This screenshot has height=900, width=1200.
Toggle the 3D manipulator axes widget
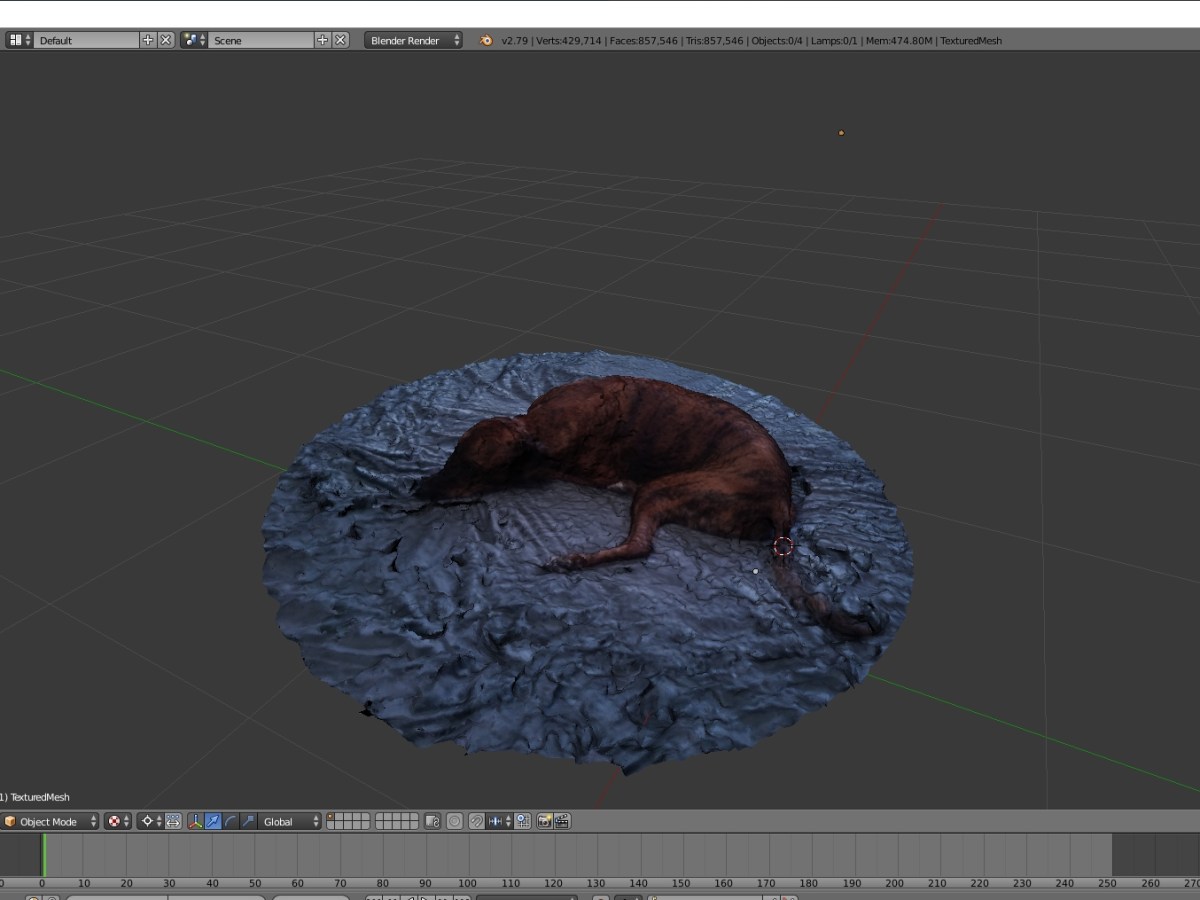click(195, 822)
